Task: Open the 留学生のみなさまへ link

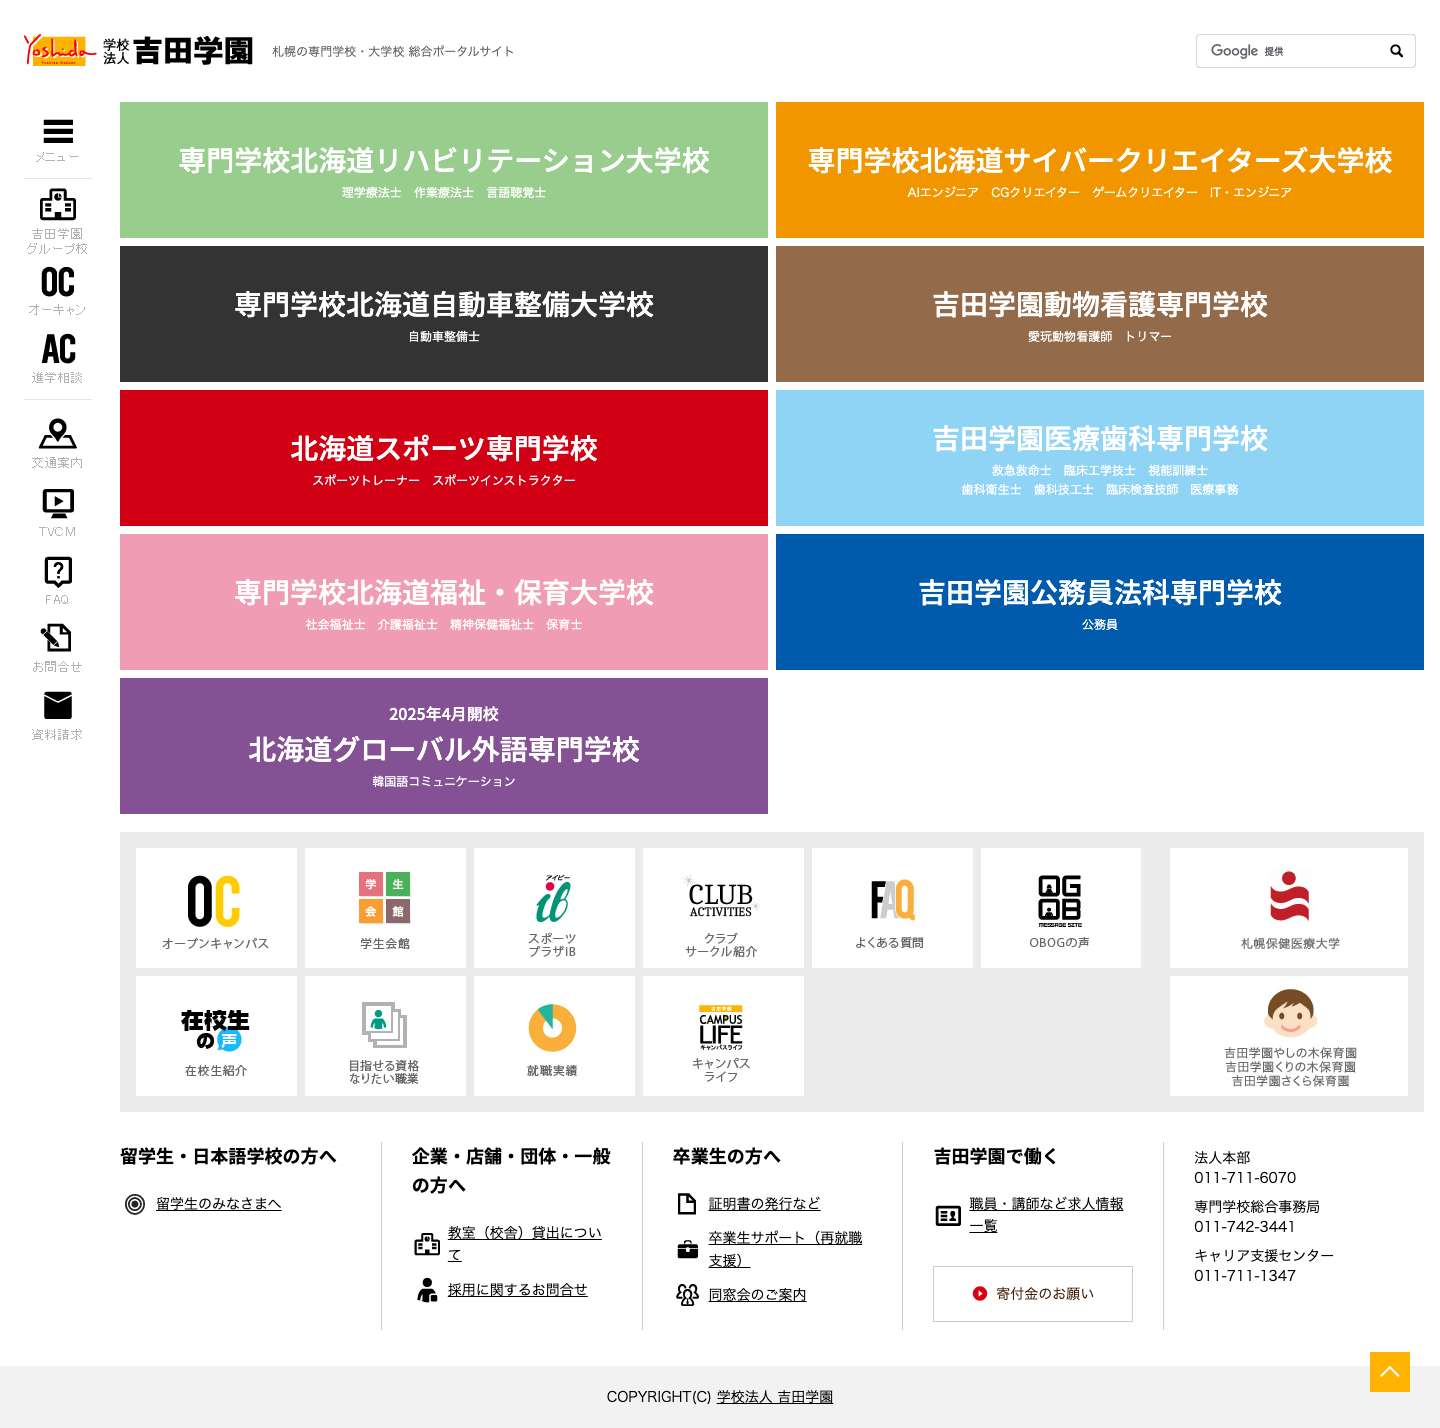Action: pyautogui.click(x=218, y=1204)
